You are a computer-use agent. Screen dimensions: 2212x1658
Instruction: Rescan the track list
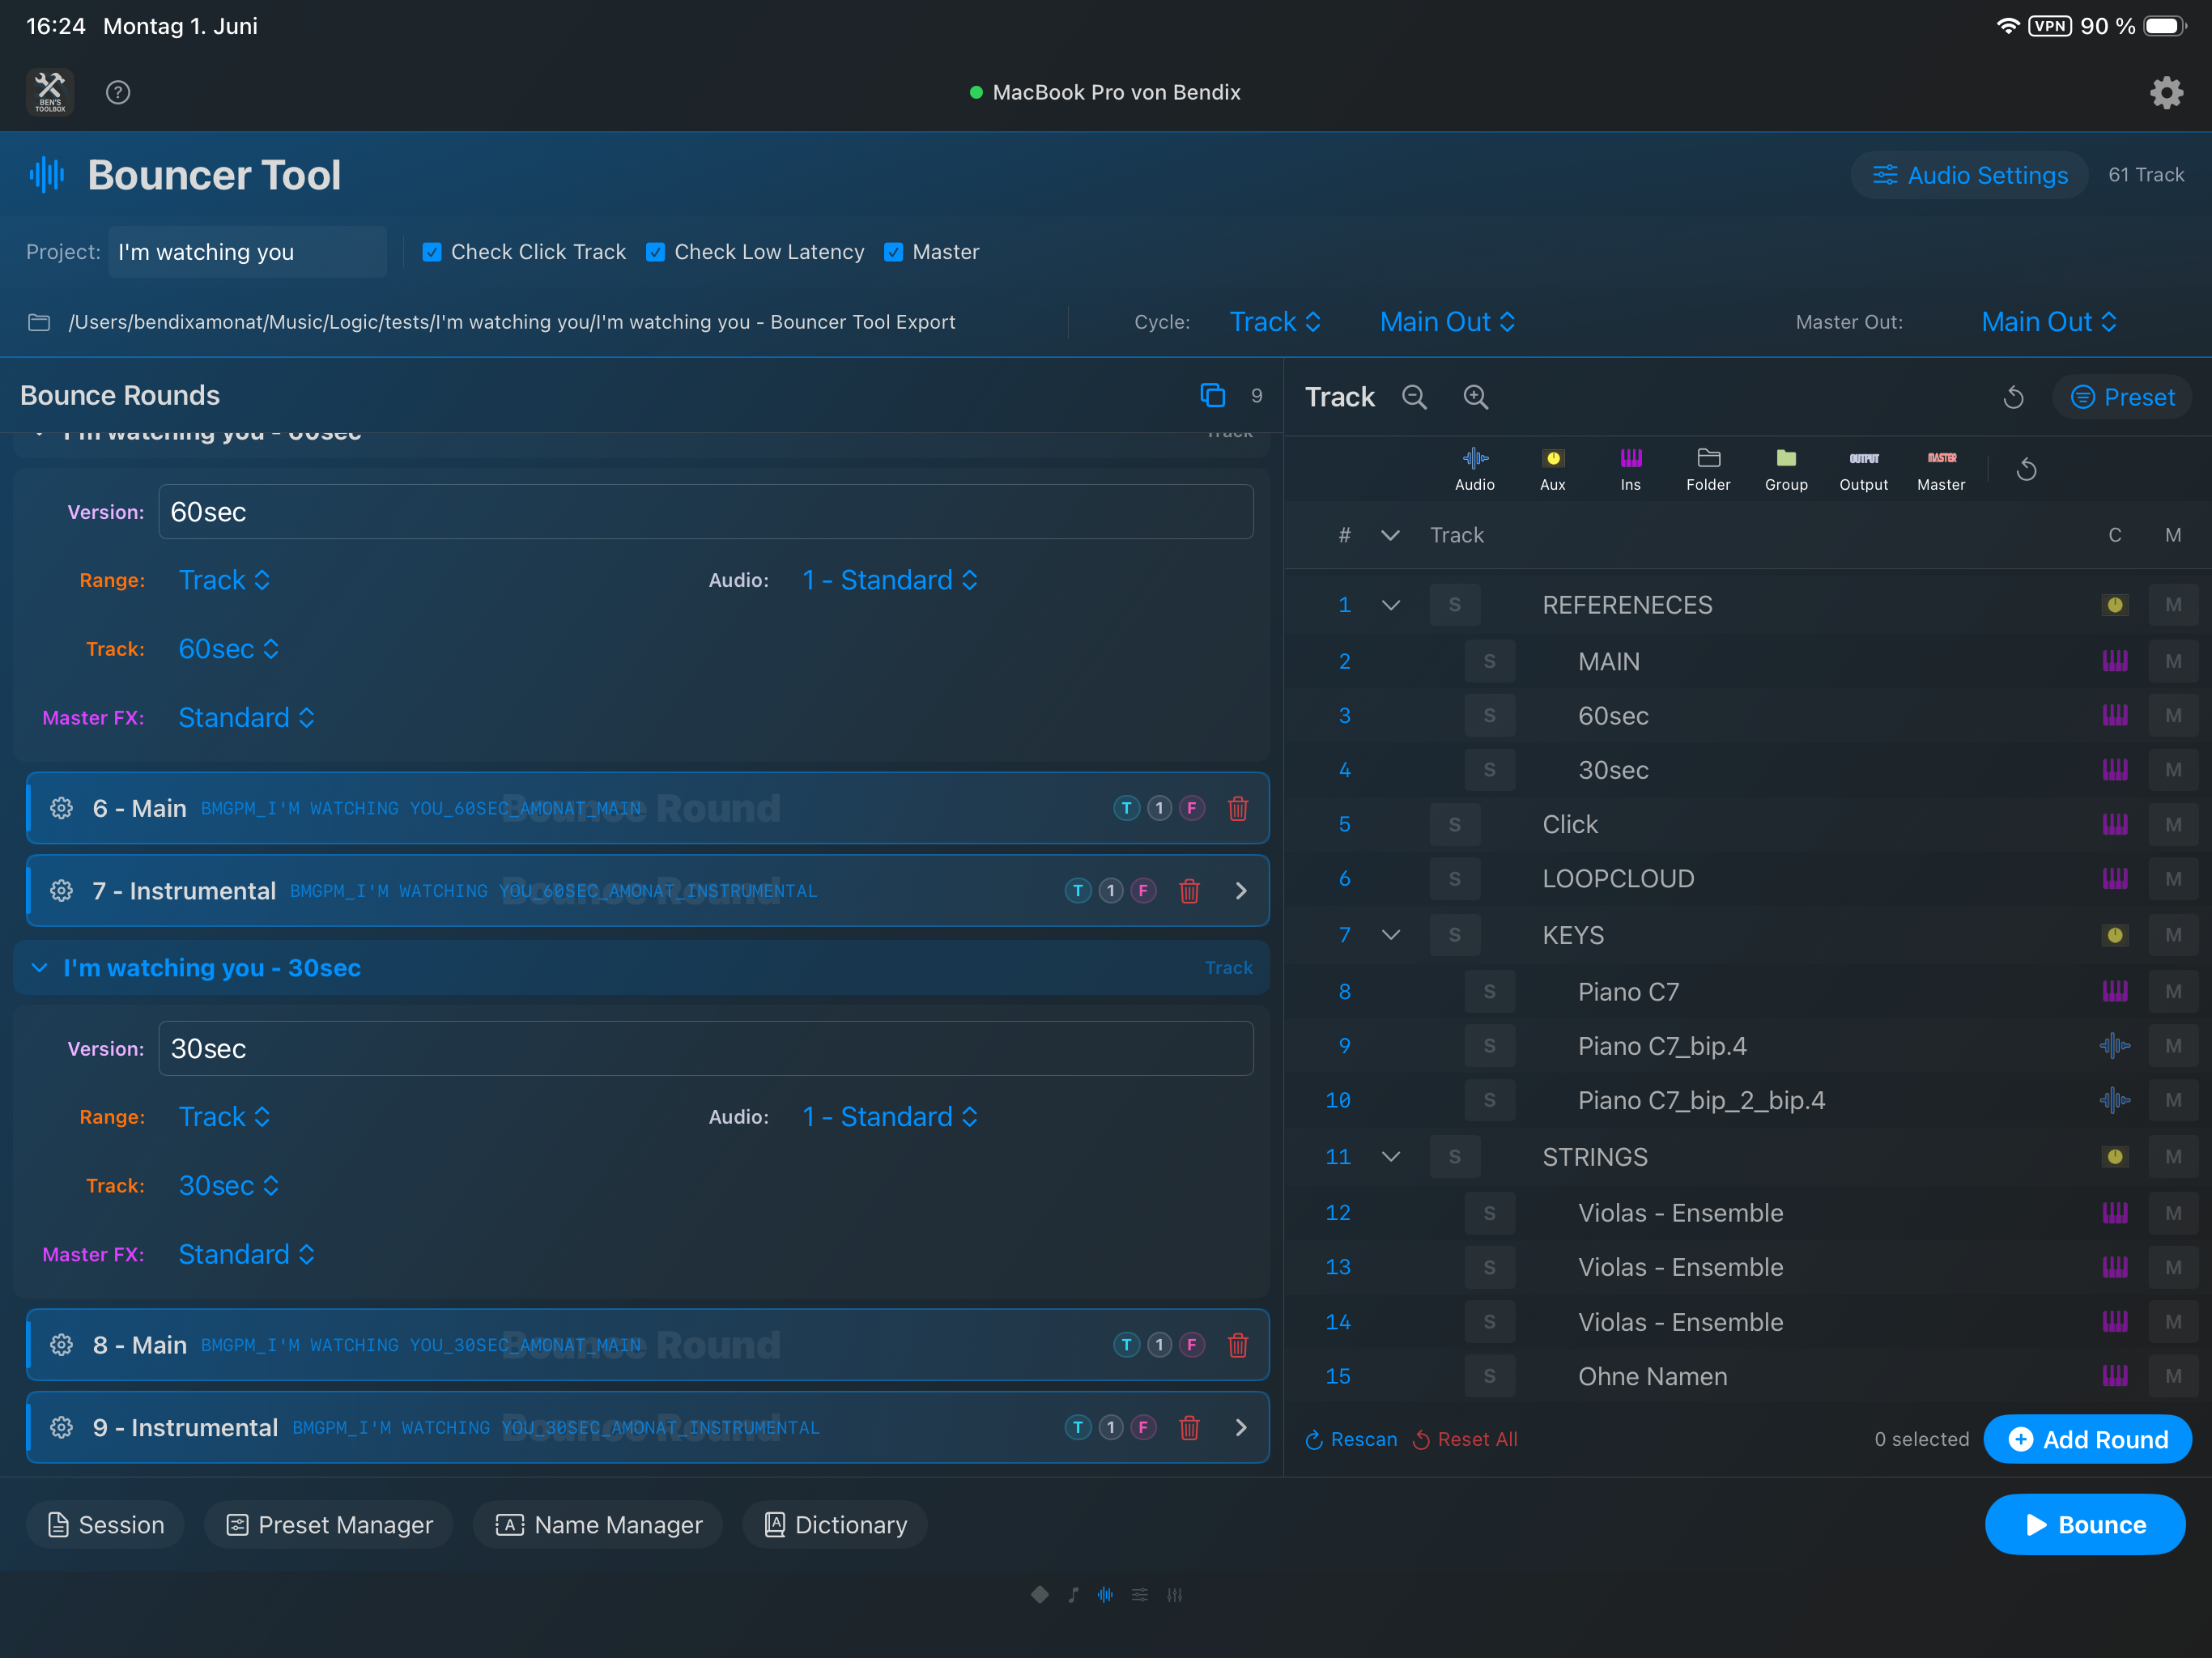1350,1439
